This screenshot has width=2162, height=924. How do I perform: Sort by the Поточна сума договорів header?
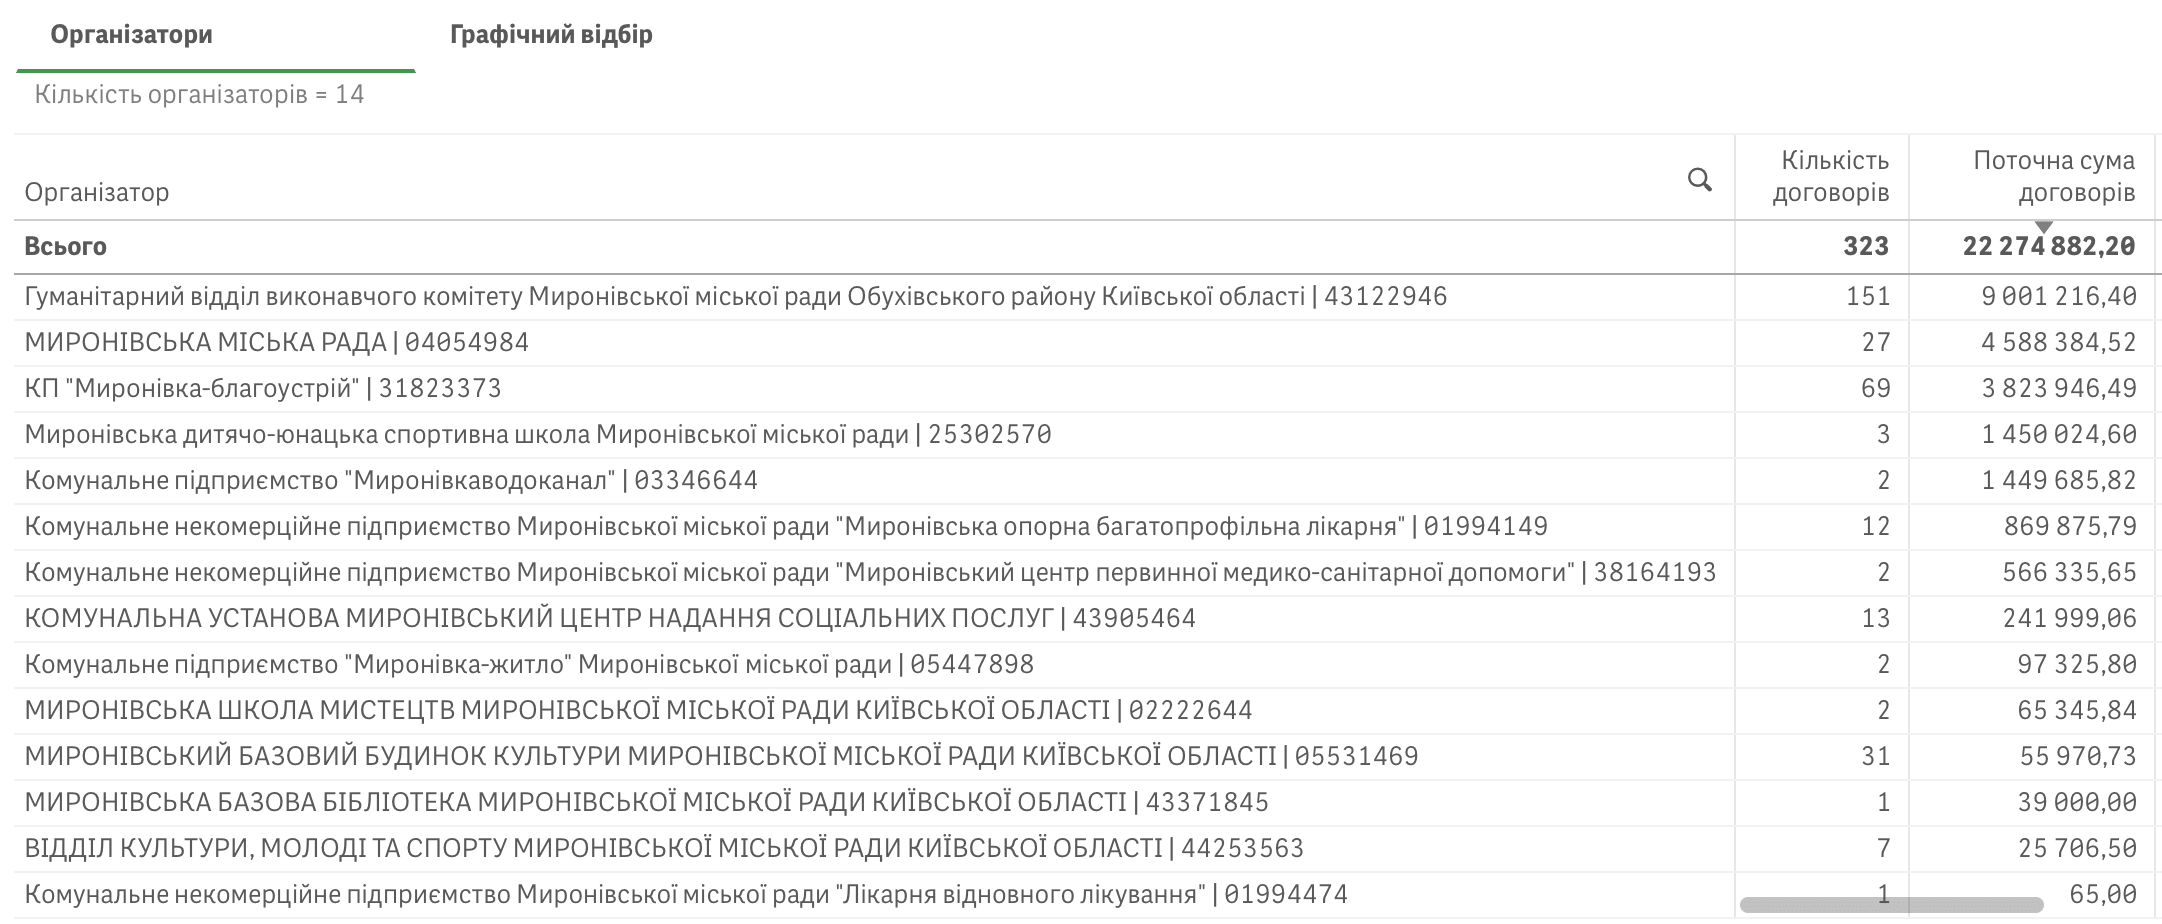2054,176
